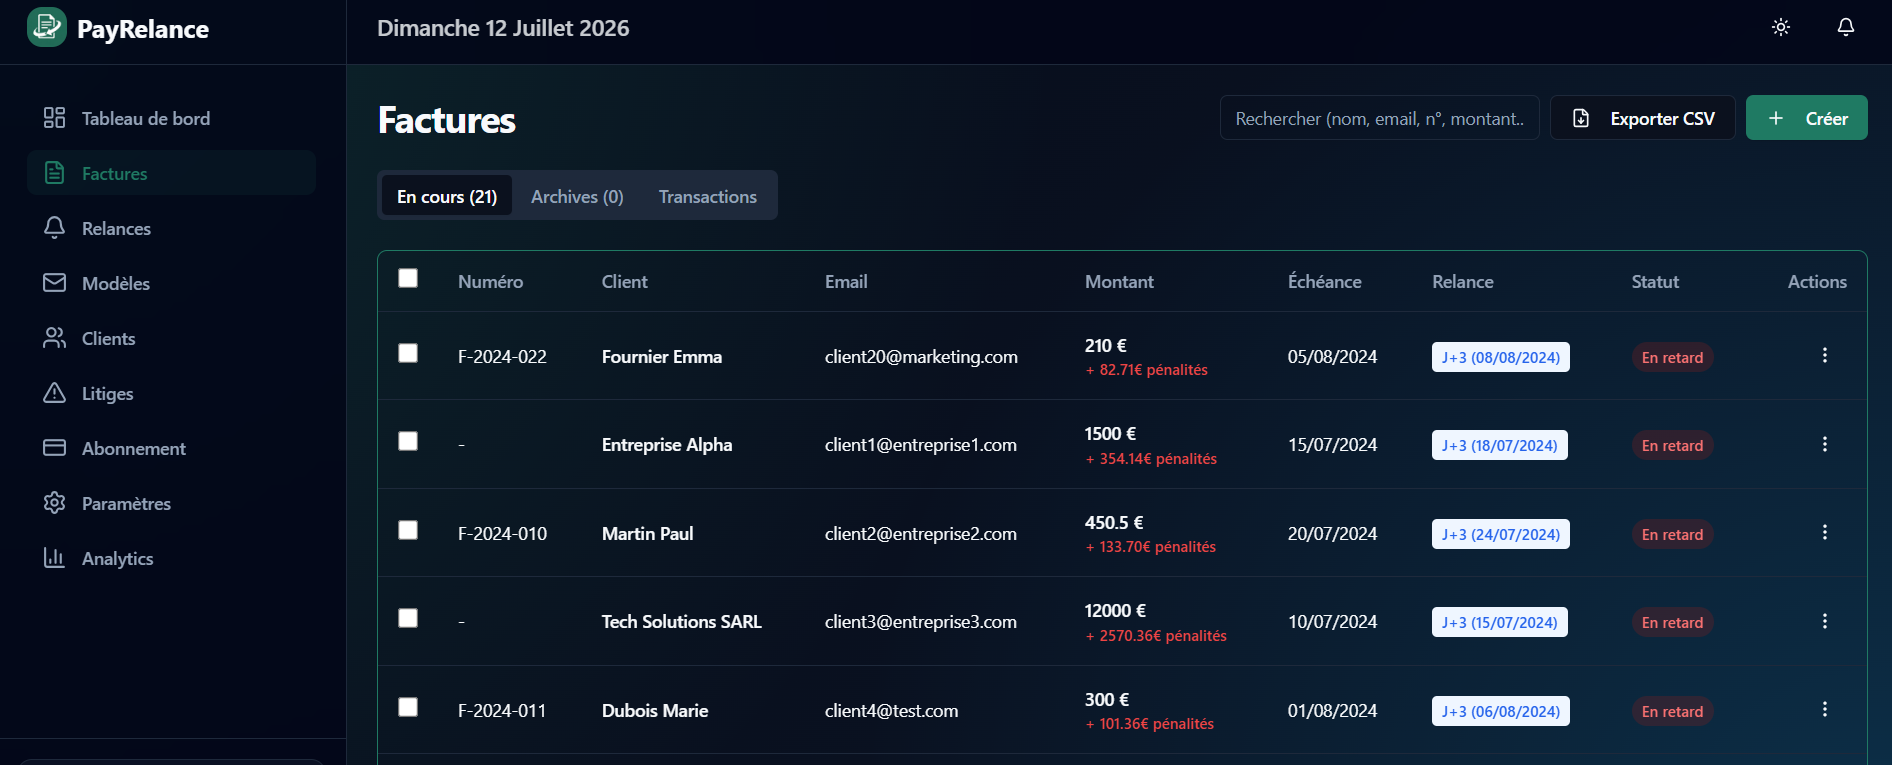This screenshot has width=1892, height=765.
Task: Open actions menu for Fournier Emma invoice
Action: click(1825, 356)
